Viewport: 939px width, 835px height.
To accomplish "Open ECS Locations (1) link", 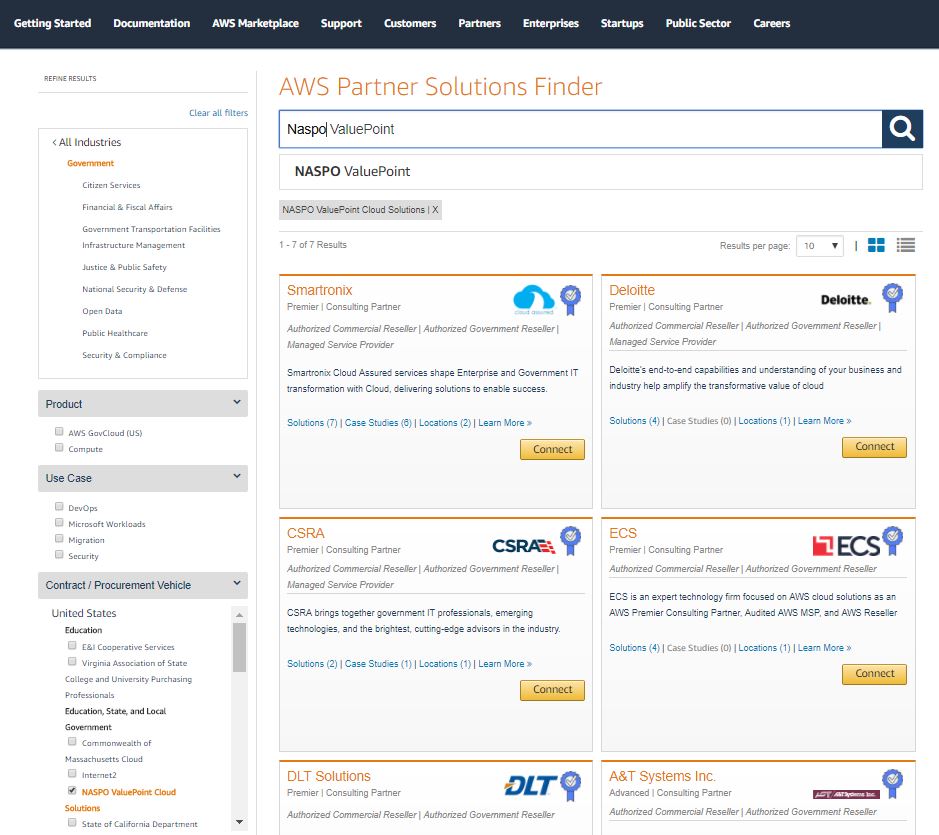I will tap(764, 648).
